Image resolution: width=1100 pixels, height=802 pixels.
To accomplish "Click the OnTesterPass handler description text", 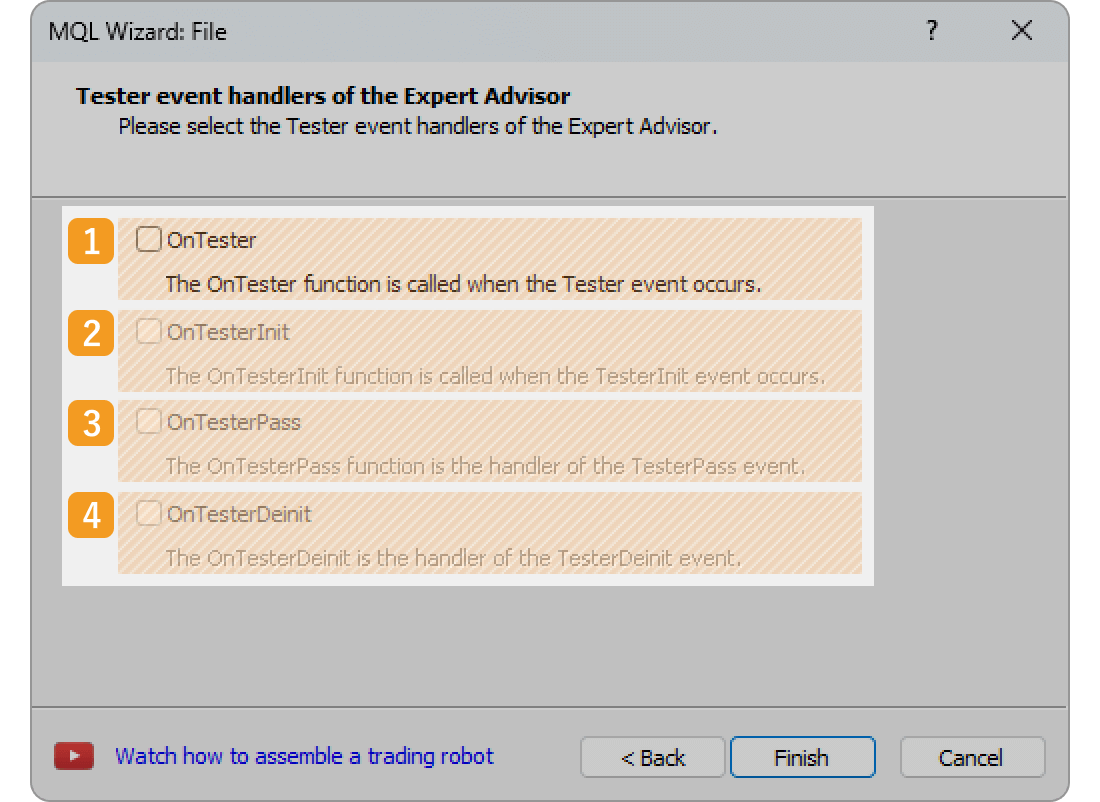I will tap(485, 466).
